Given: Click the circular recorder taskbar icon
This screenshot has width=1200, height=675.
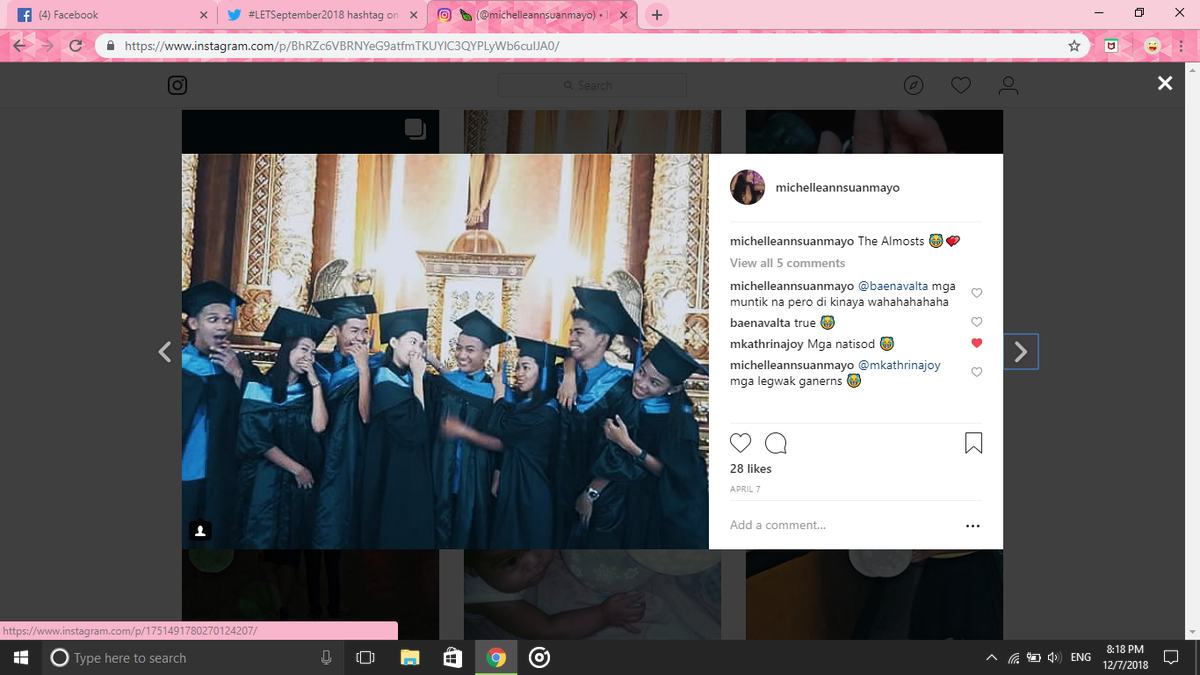Looking at the screenshot, I should tap(539, 658).
